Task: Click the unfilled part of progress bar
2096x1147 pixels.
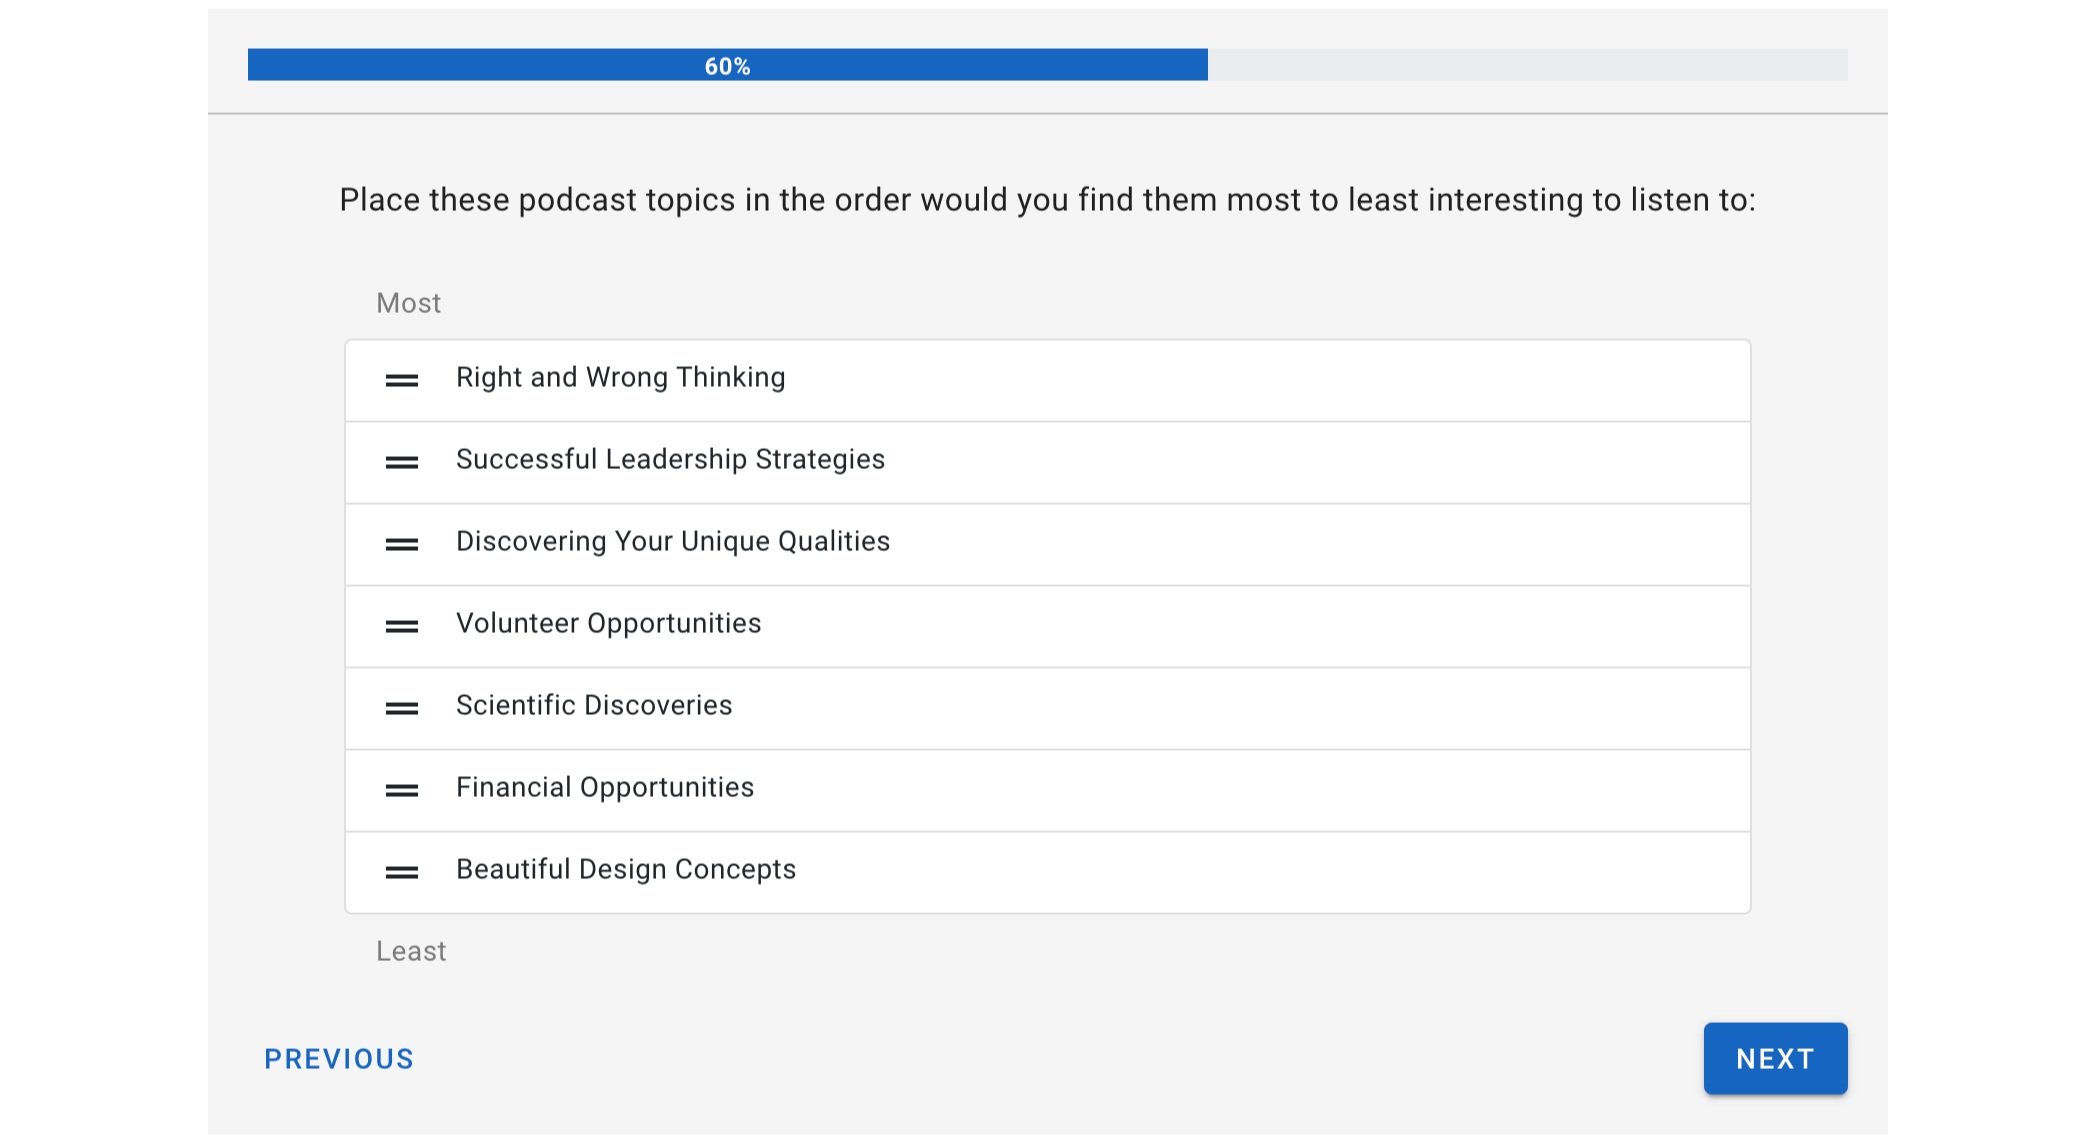Action: coord(1527,65)
